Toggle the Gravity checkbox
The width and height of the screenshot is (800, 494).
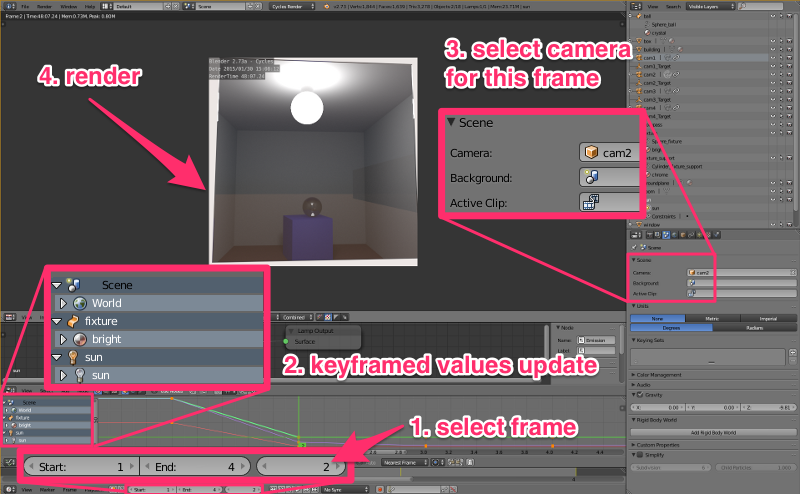tap(640, 395)
